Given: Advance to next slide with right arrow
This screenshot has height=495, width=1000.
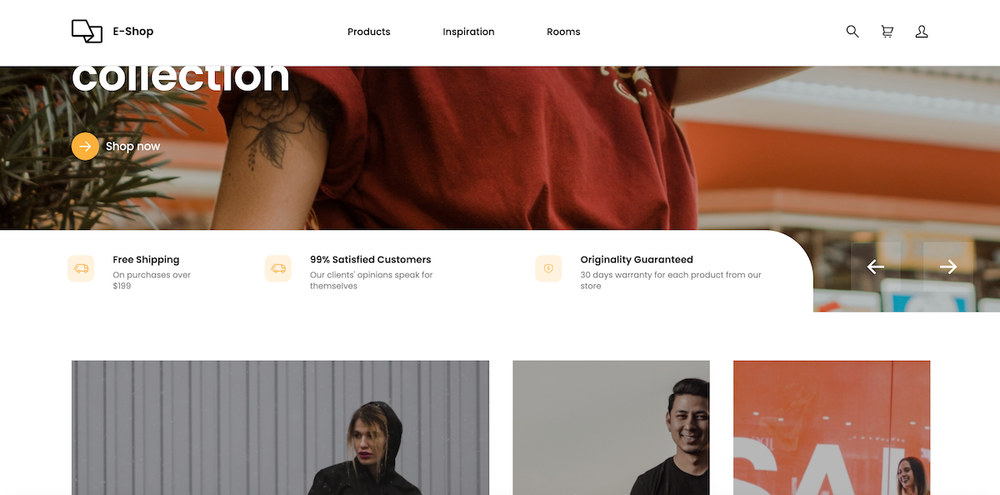Looking at the screenshot, I should 948,267.
